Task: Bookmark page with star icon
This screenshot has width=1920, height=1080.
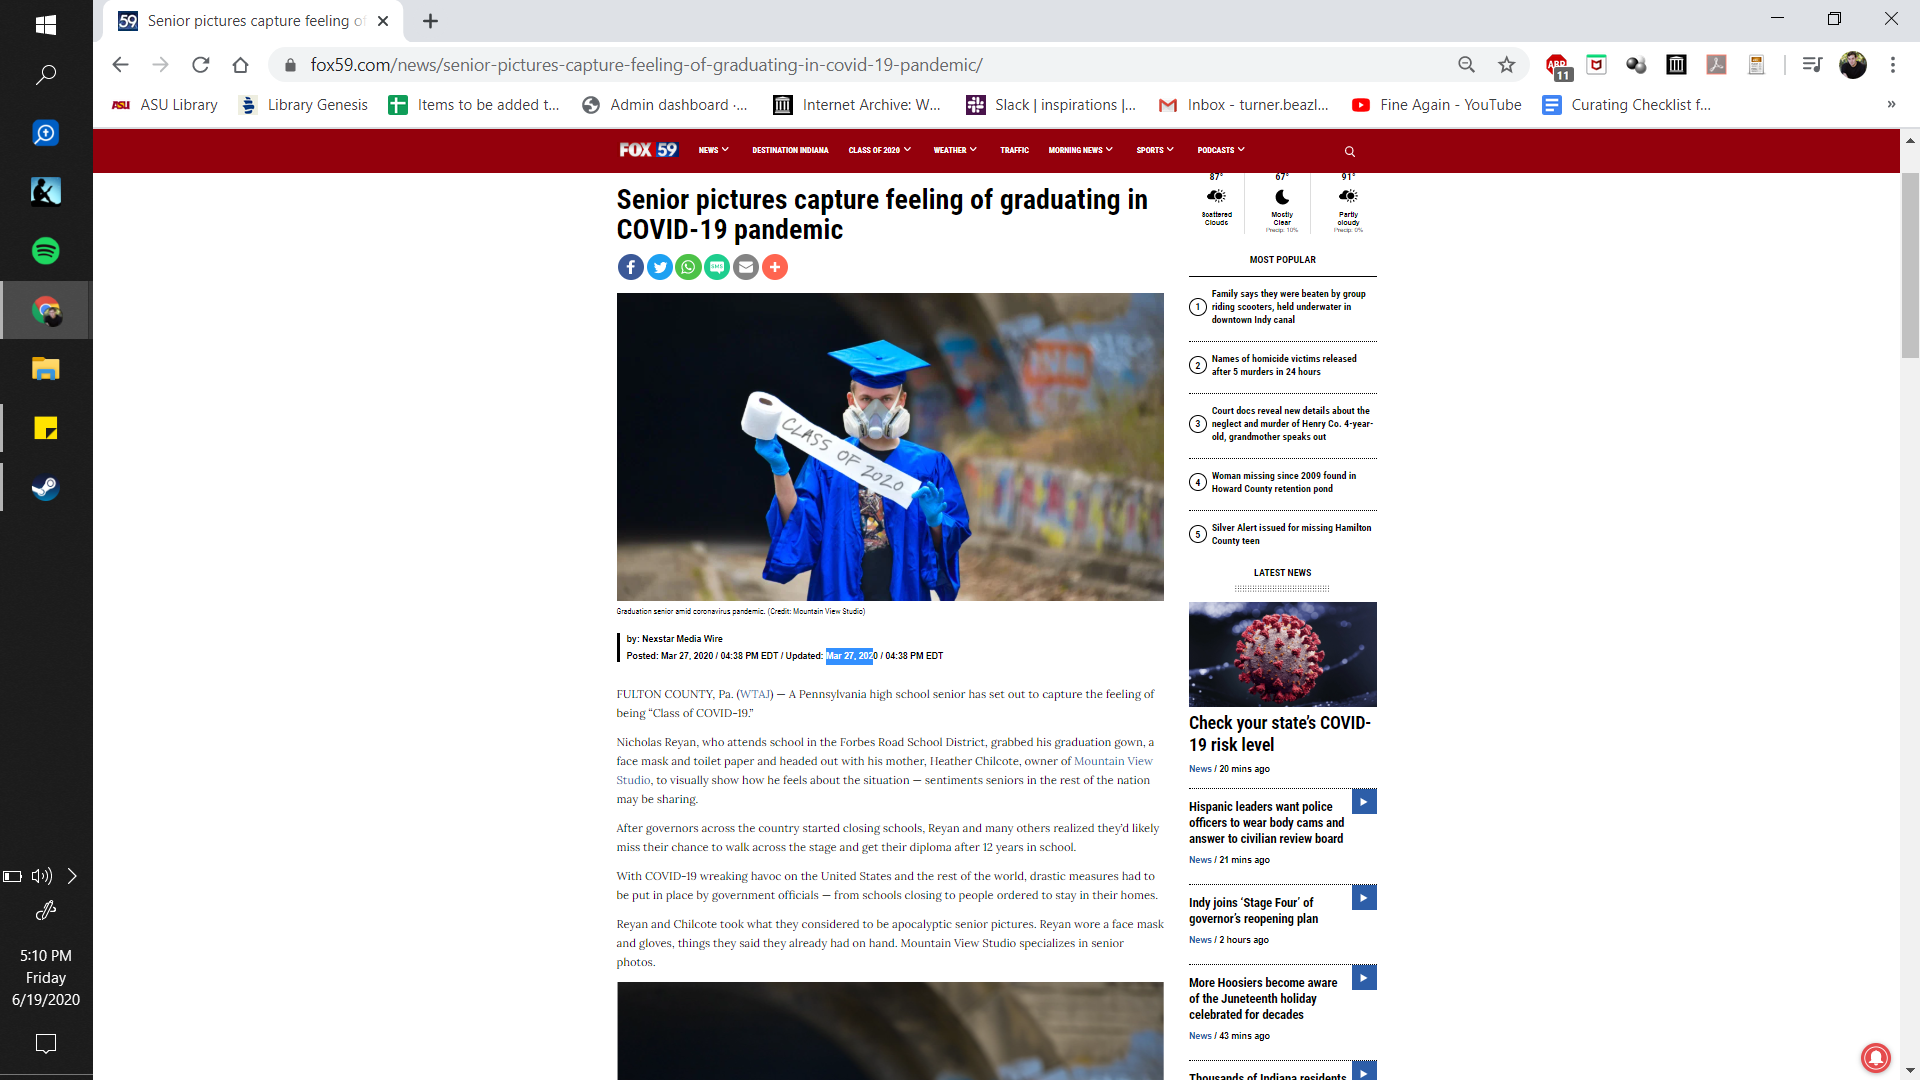Action: pos(1506,65)
